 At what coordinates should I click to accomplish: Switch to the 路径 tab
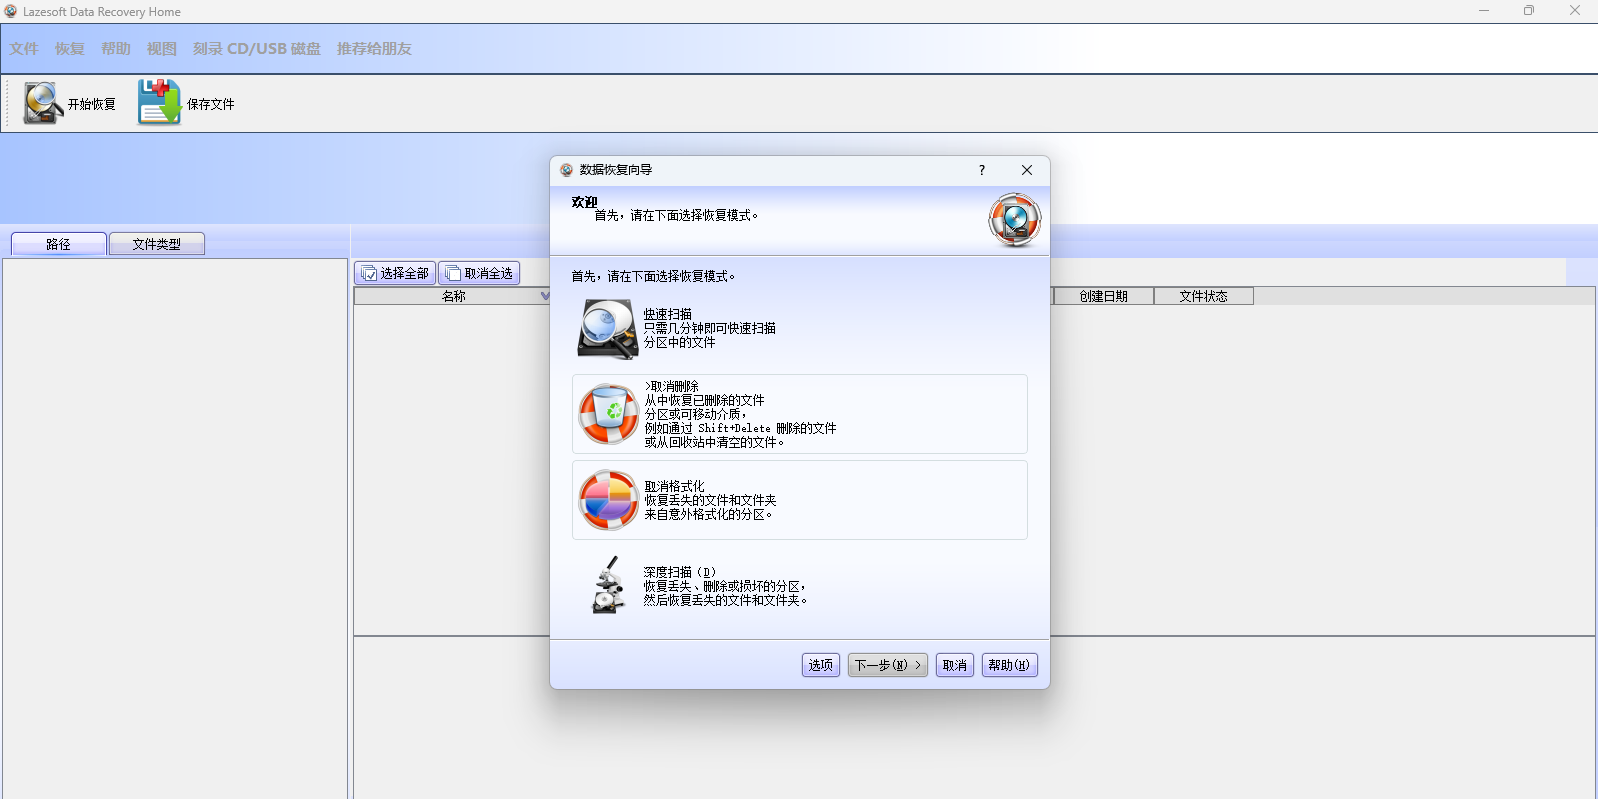tap(59, 244)
